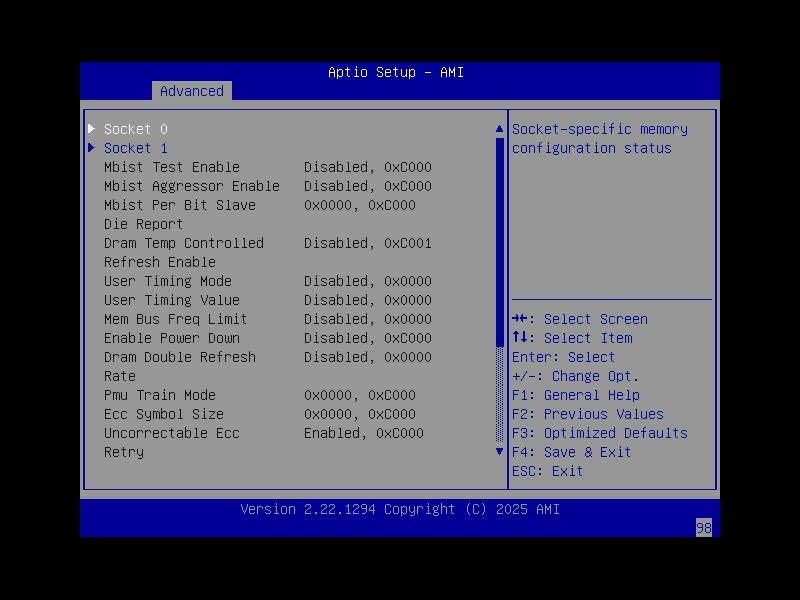Select Dram Temp Controlled Refresh Enable

(x=268, y=253)
